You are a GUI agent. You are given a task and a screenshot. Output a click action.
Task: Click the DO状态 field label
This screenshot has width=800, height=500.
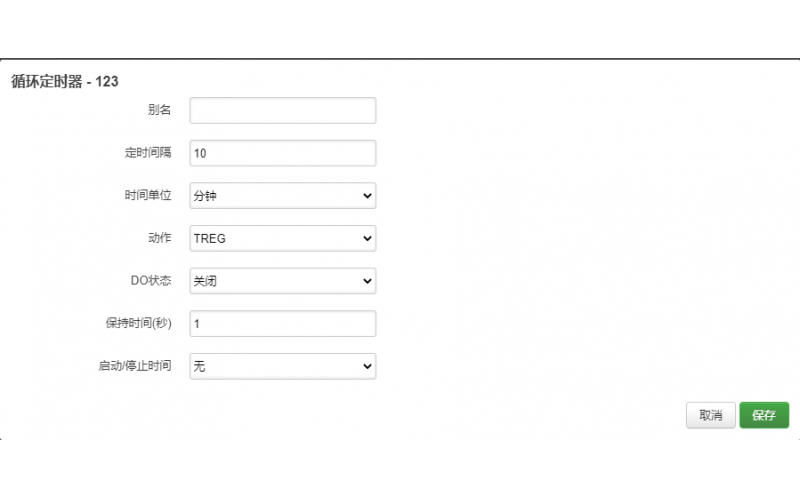(151, 281)
